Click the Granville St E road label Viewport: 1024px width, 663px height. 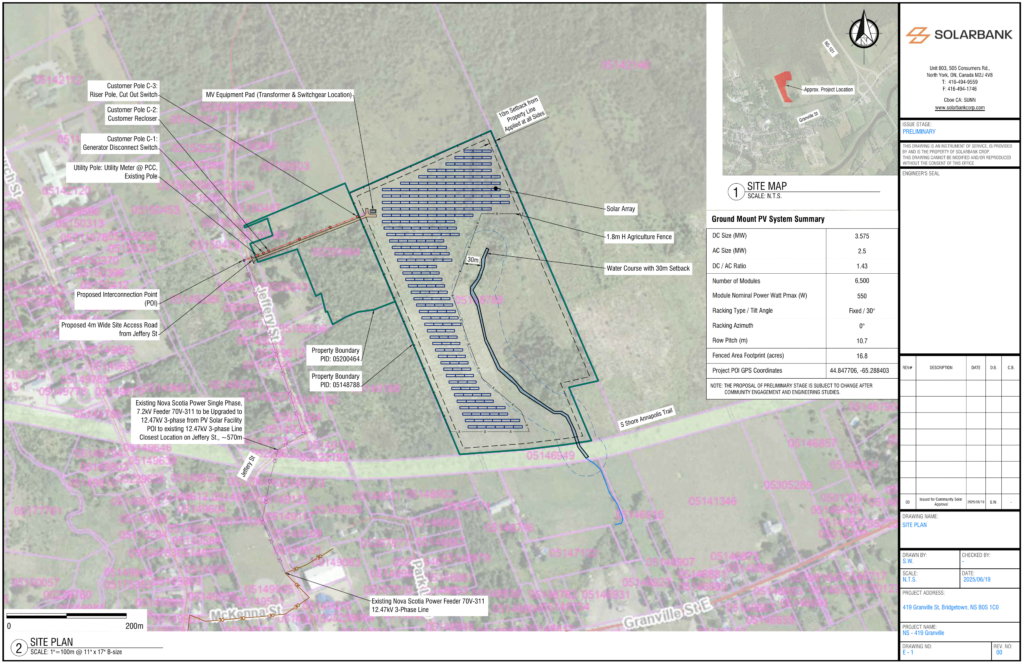pyautogui.click(x=667, y=613)
